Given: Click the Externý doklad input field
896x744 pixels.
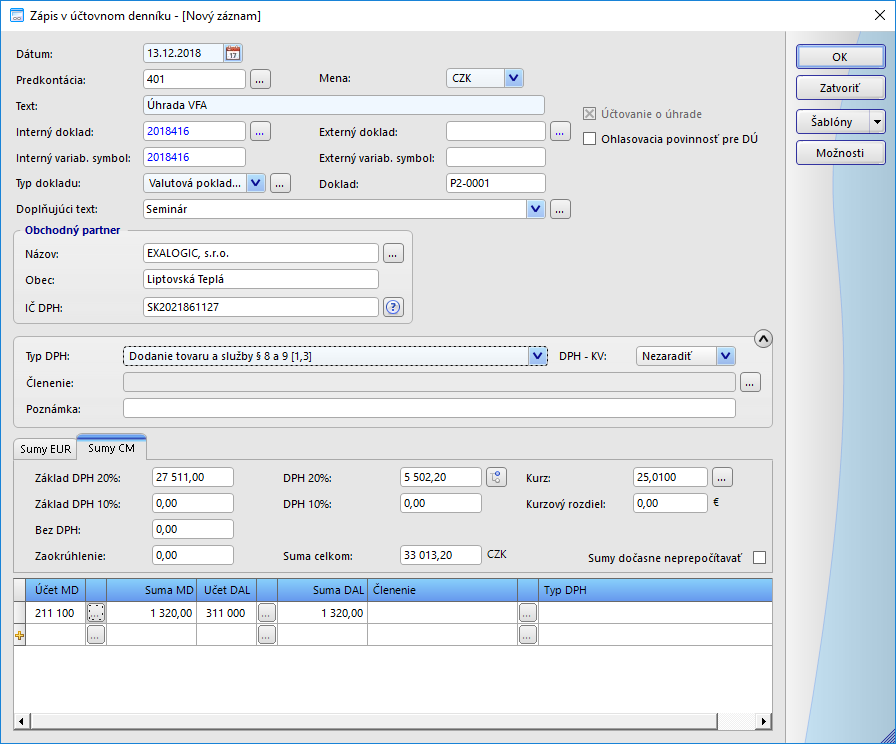Looking at the screenshot, I should pyautogui.click(x=495, y=131).
